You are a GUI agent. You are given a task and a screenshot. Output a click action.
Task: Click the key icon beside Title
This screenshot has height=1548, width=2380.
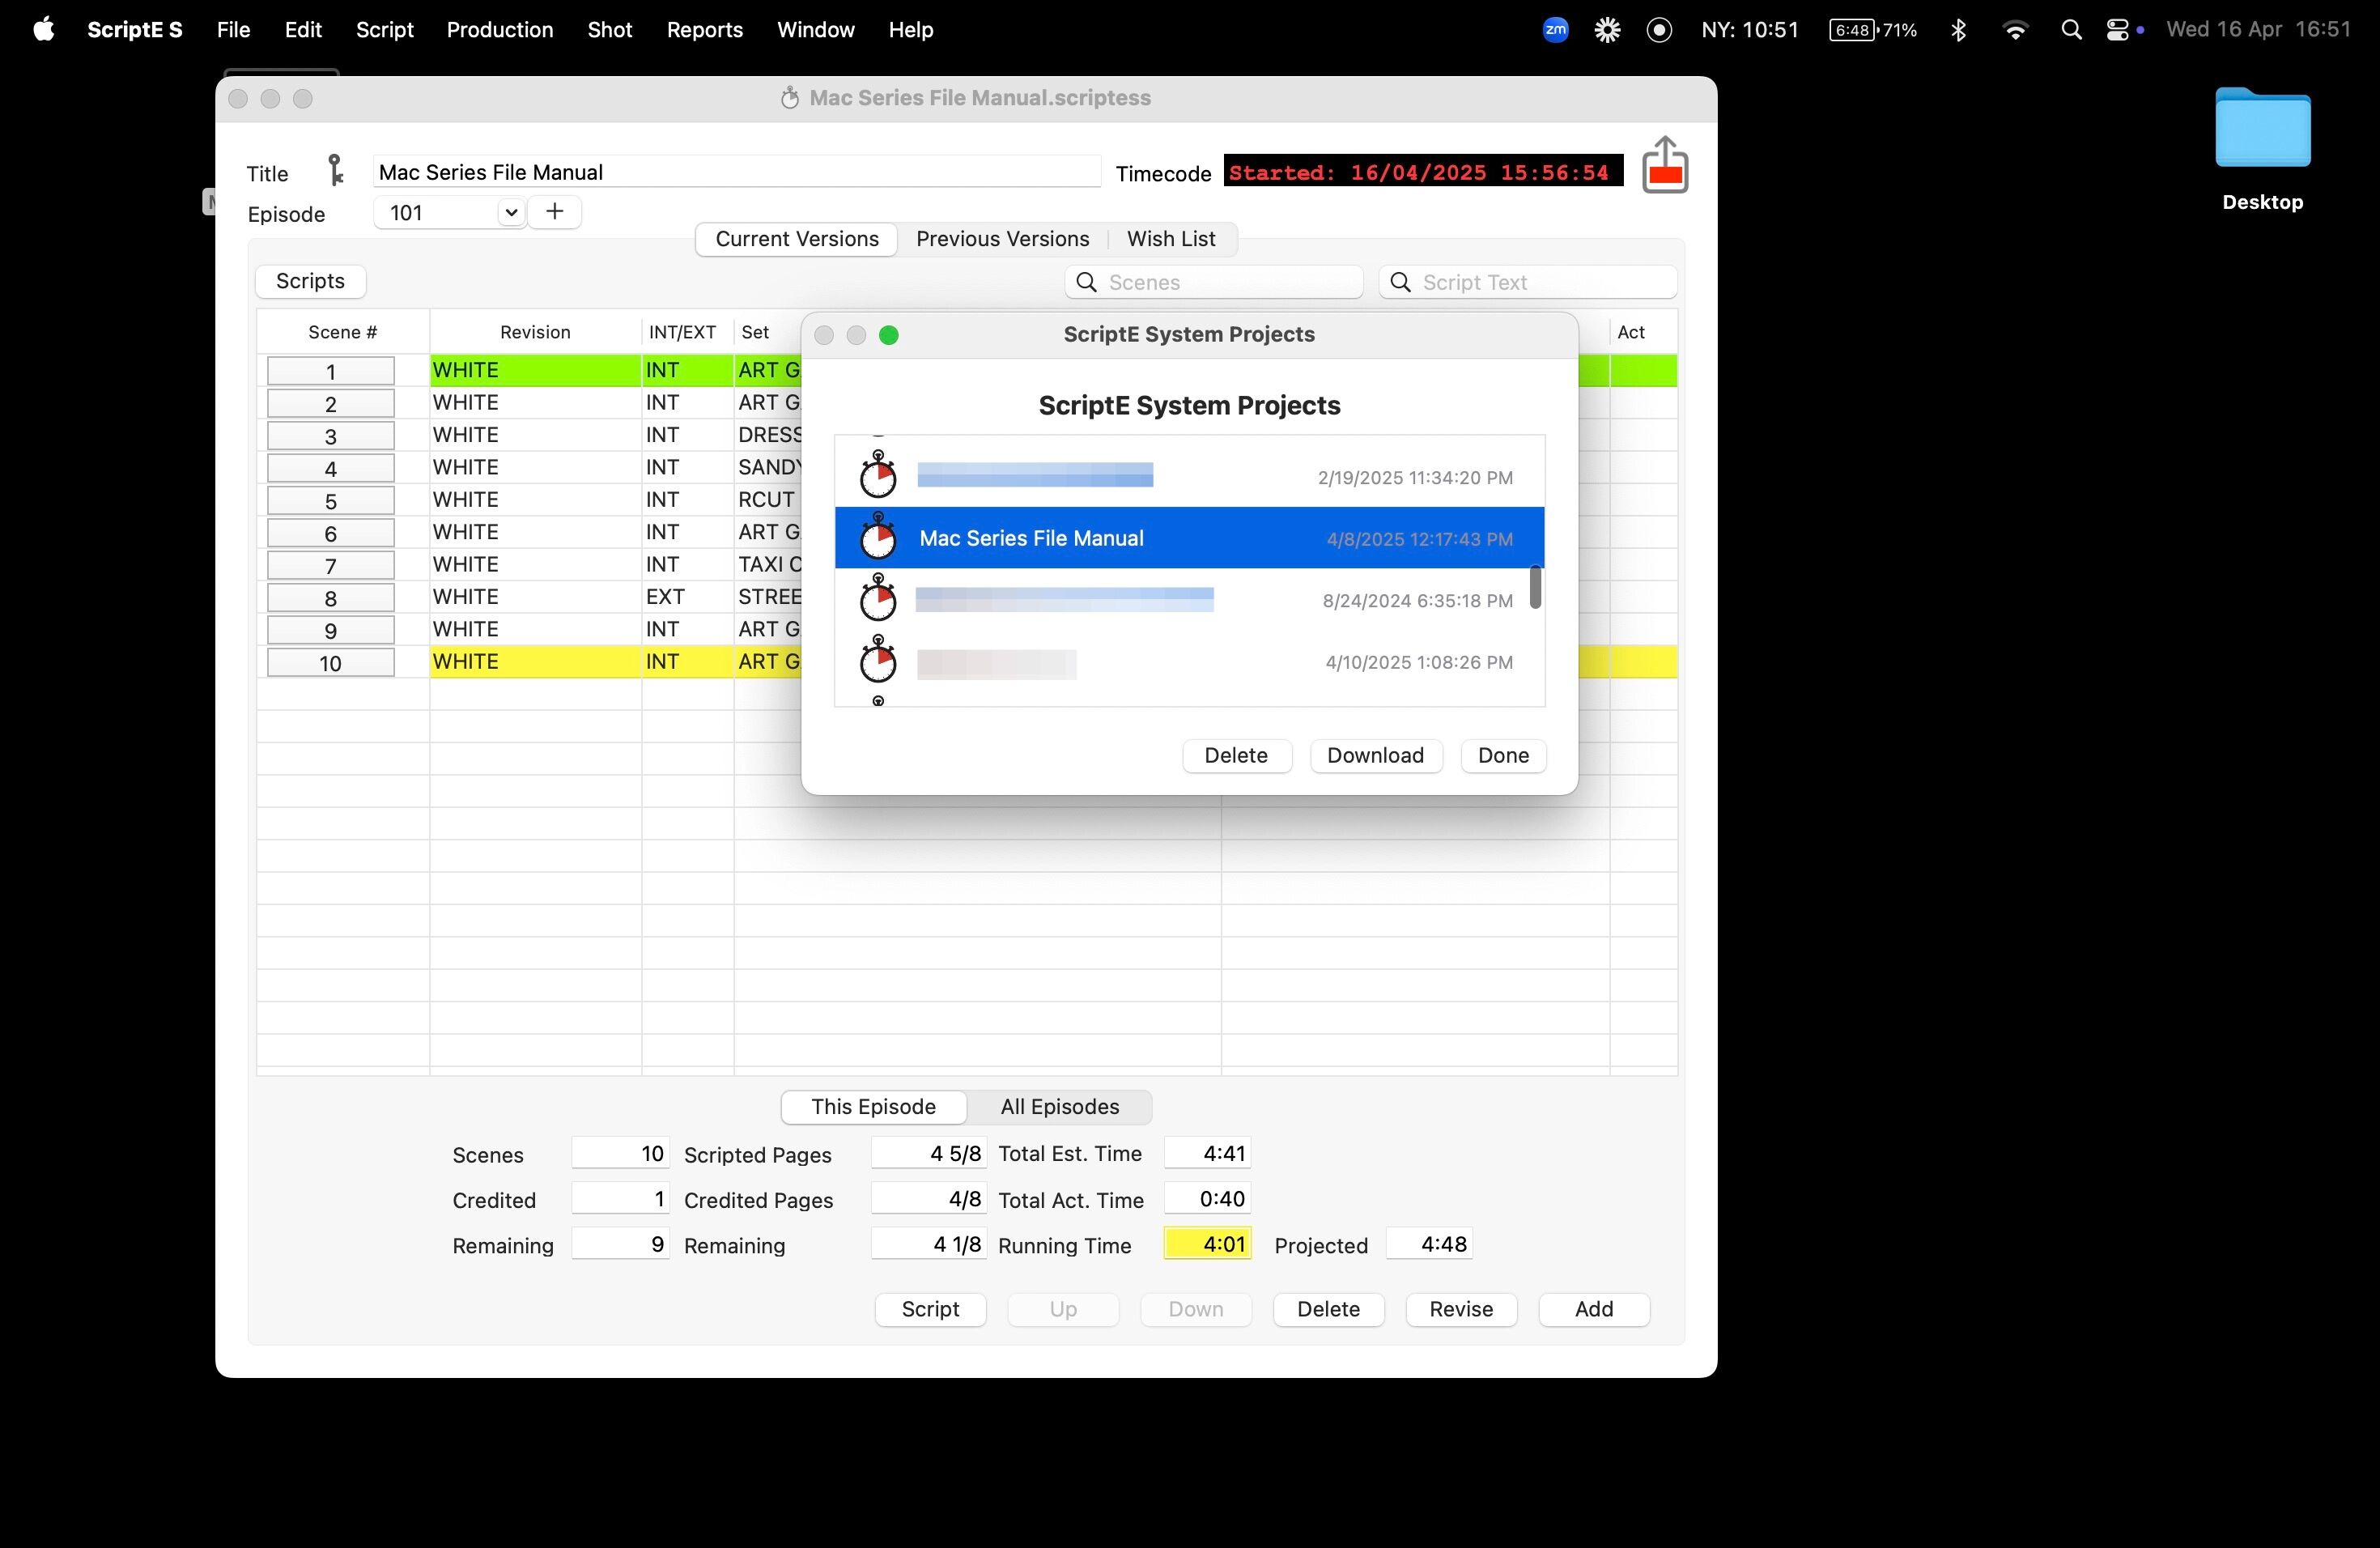click(x=336, y=170)
